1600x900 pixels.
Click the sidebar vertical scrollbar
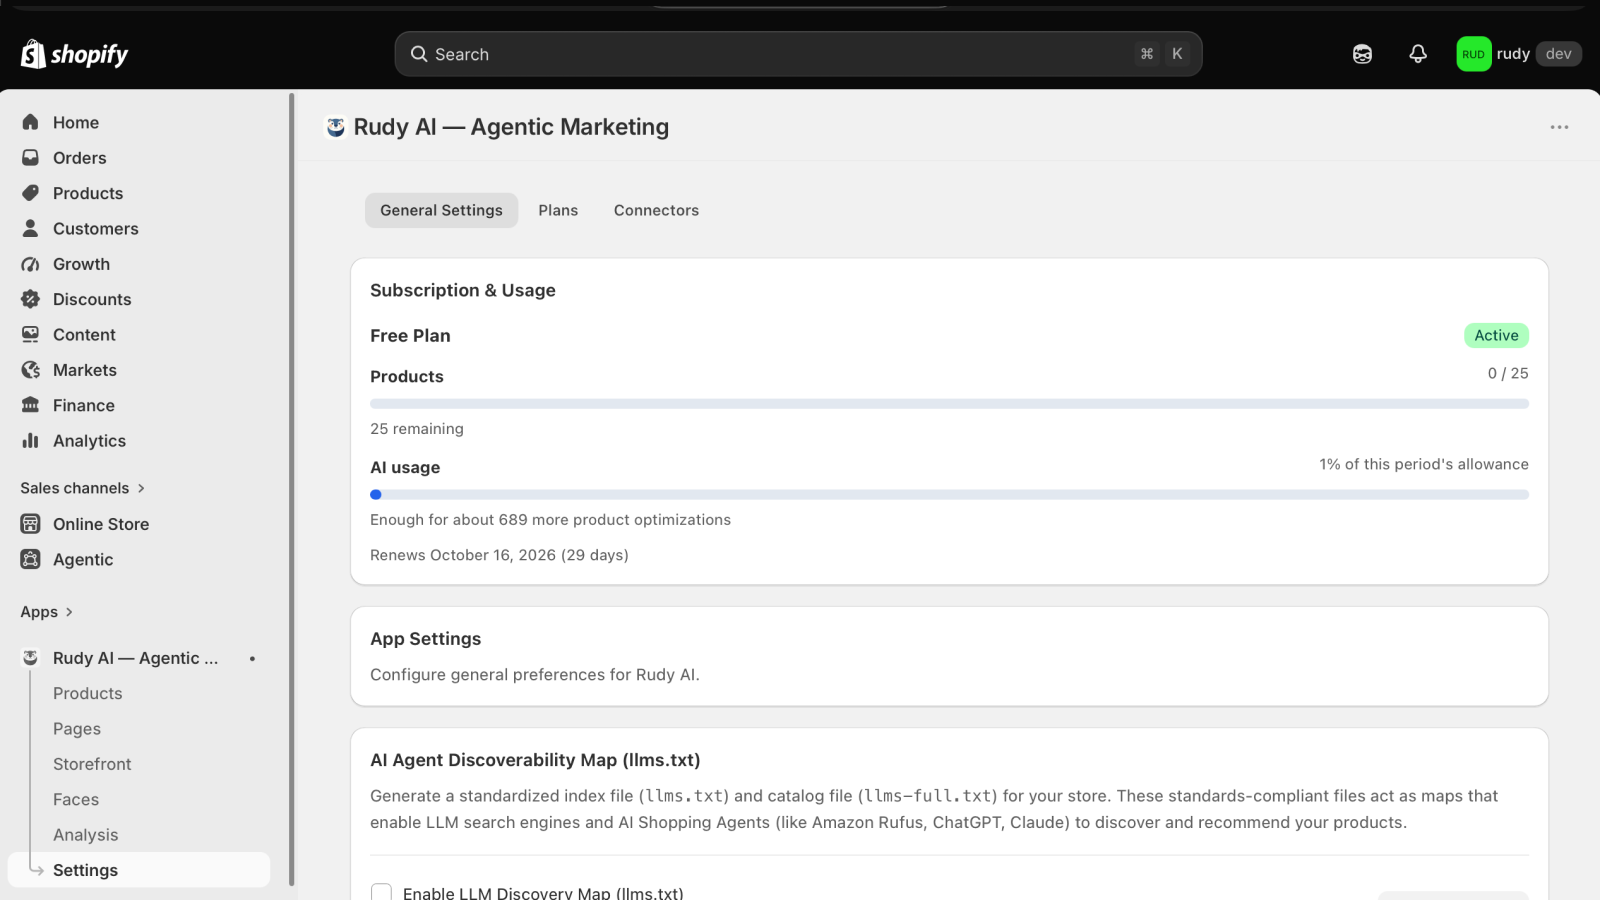(291, 490)
